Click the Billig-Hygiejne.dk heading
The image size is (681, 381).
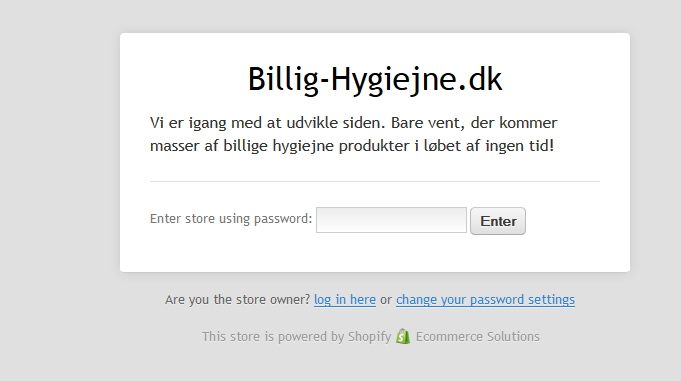[375, 79]
